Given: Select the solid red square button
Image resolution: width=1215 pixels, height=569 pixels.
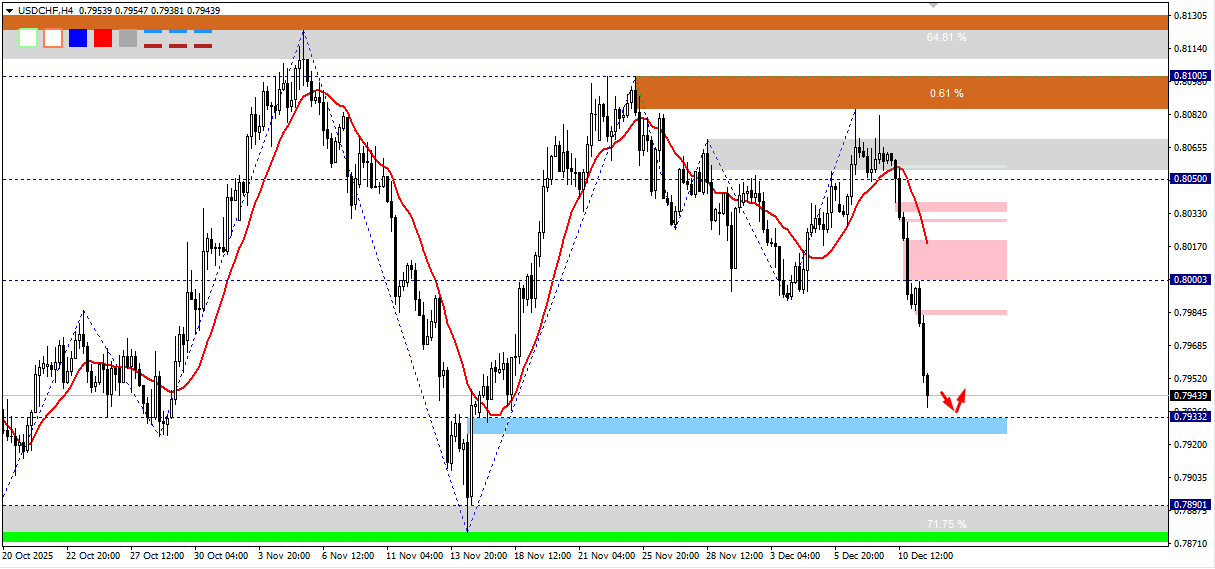Looking at the screenshot, I should [103, 38].
